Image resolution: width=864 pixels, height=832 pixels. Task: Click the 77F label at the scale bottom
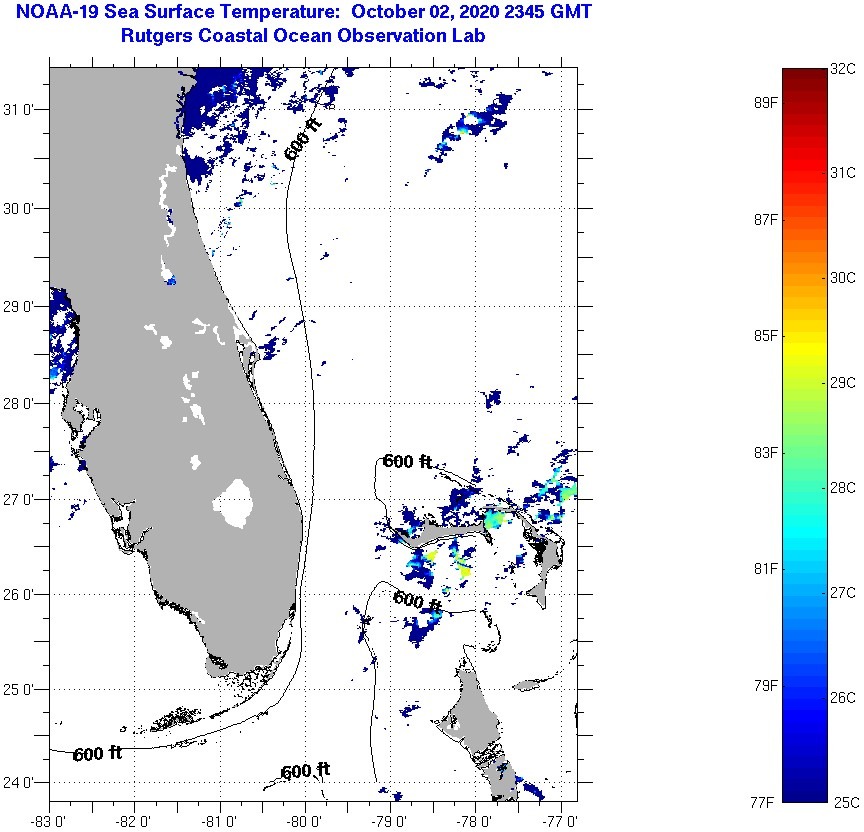[x=766, y=801]
